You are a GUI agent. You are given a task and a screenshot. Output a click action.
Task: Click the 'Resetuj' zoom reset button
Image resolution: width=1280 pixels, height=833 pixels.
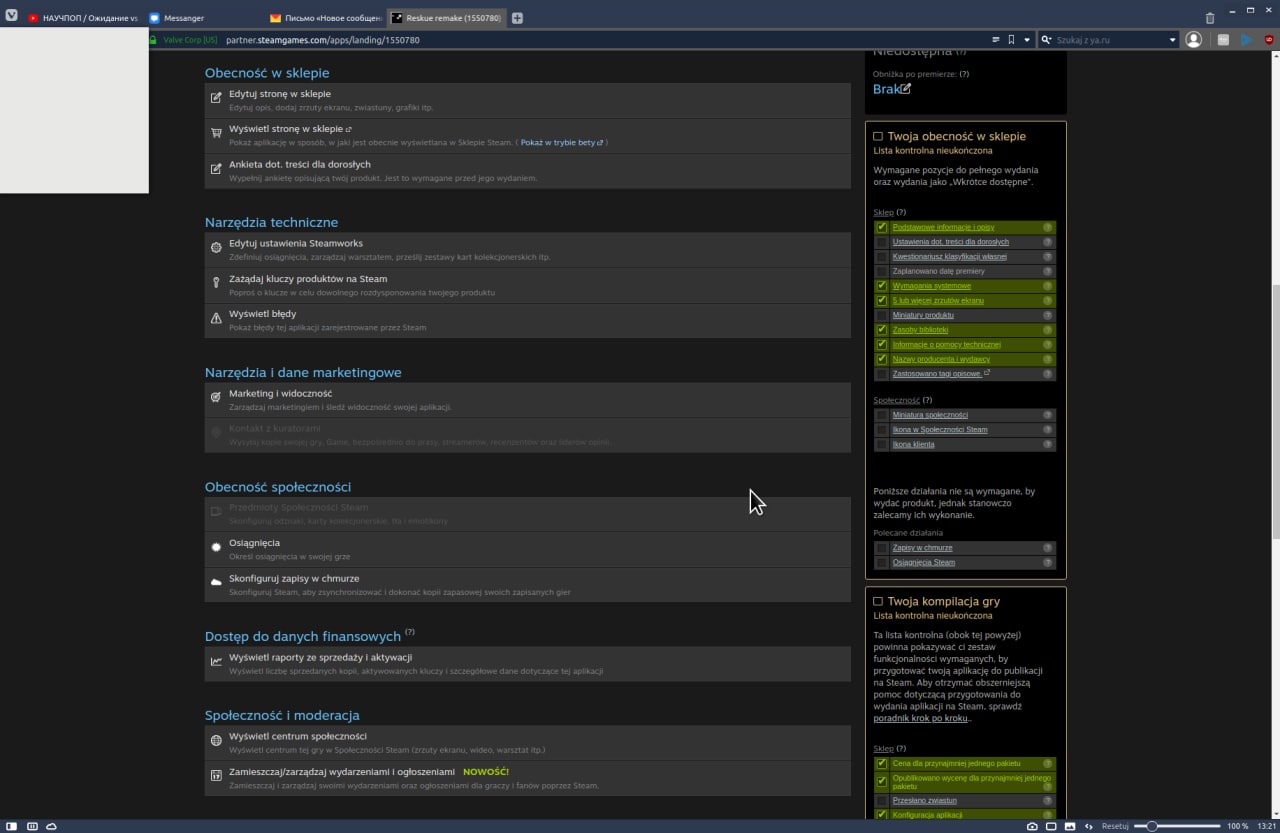1115,826
